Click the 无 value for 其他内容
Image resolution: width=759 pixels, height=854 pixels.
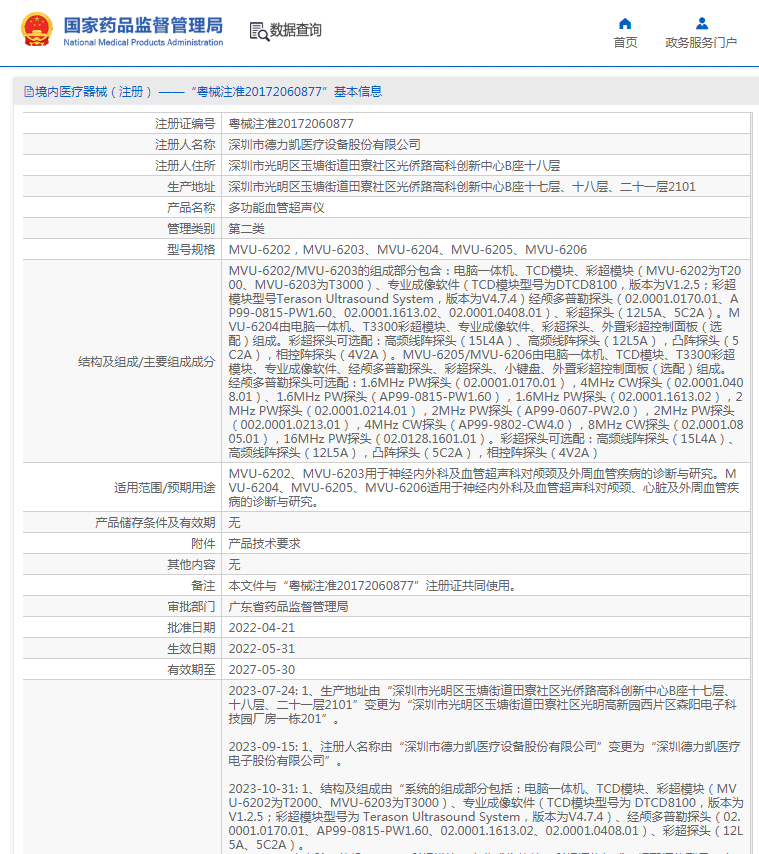[x=234, y=564]
